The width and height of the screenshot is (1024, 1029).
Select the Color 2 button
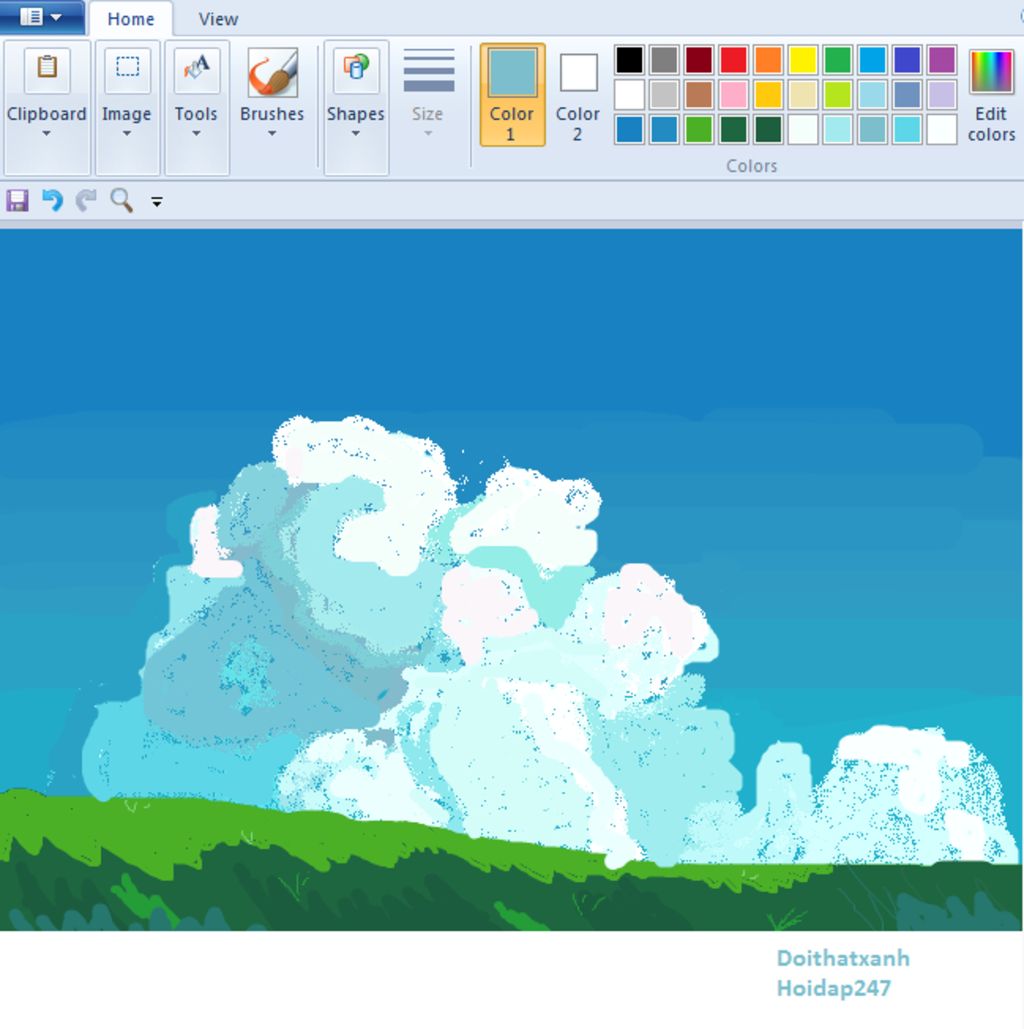pos(578,94)
